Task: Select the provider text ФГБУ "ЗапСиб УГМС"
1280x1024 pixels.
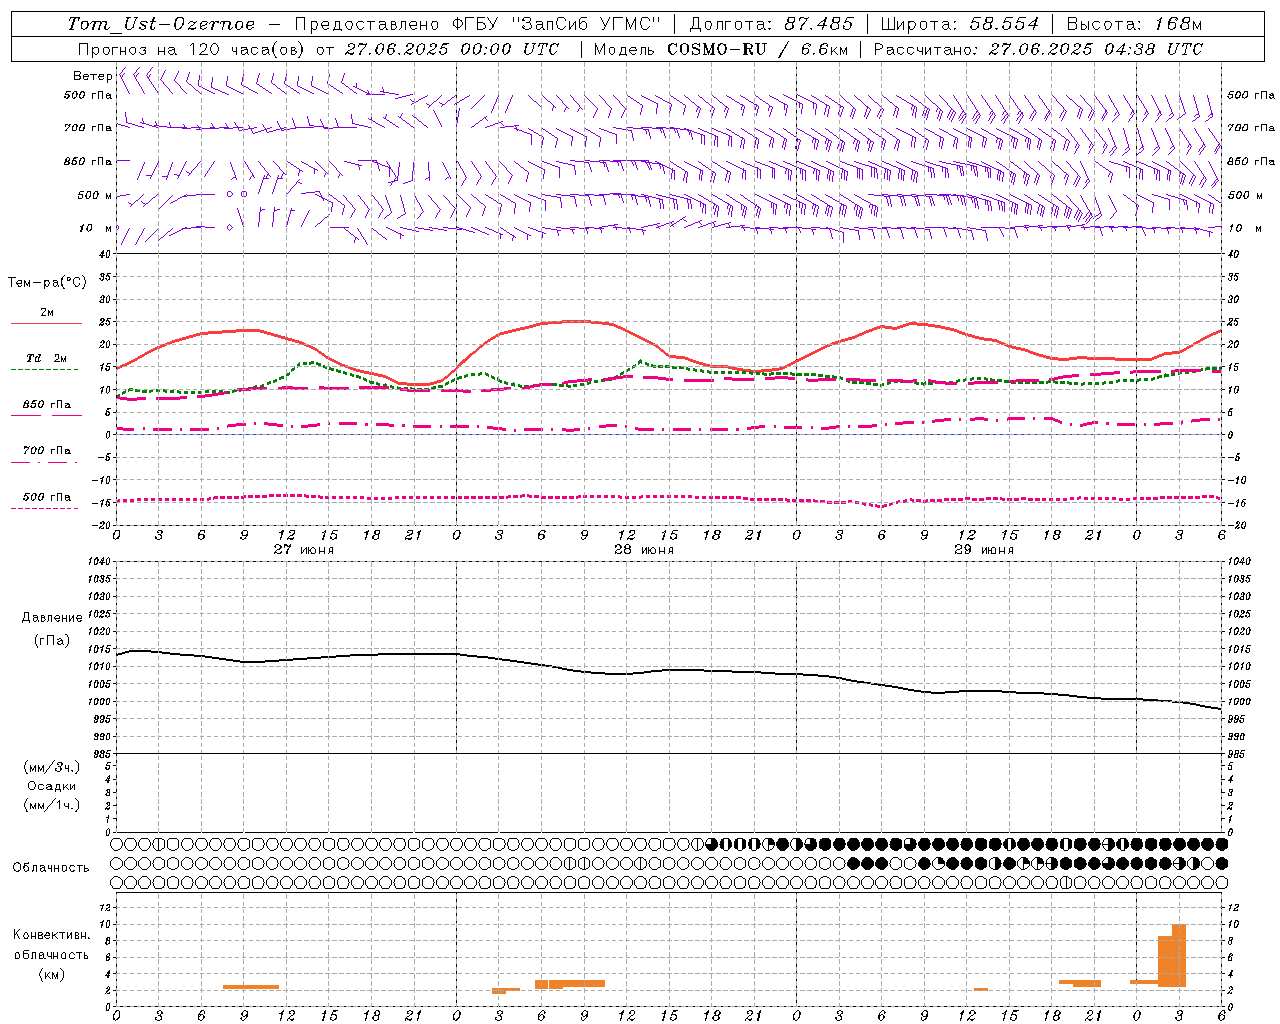Action: point(559,24)
